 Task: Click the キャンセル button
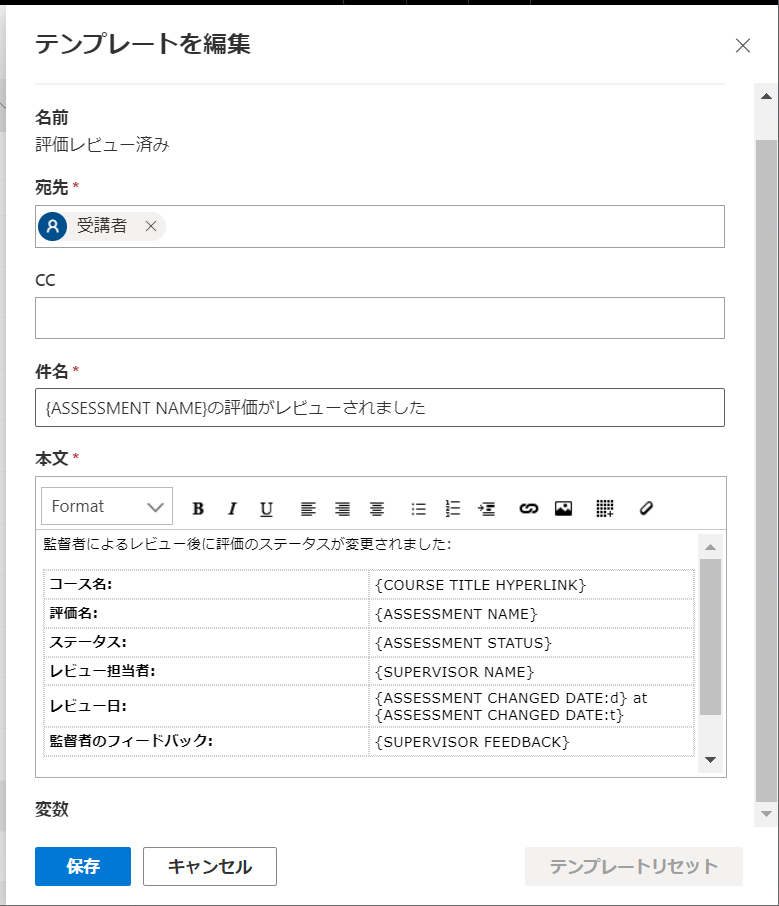210,866
